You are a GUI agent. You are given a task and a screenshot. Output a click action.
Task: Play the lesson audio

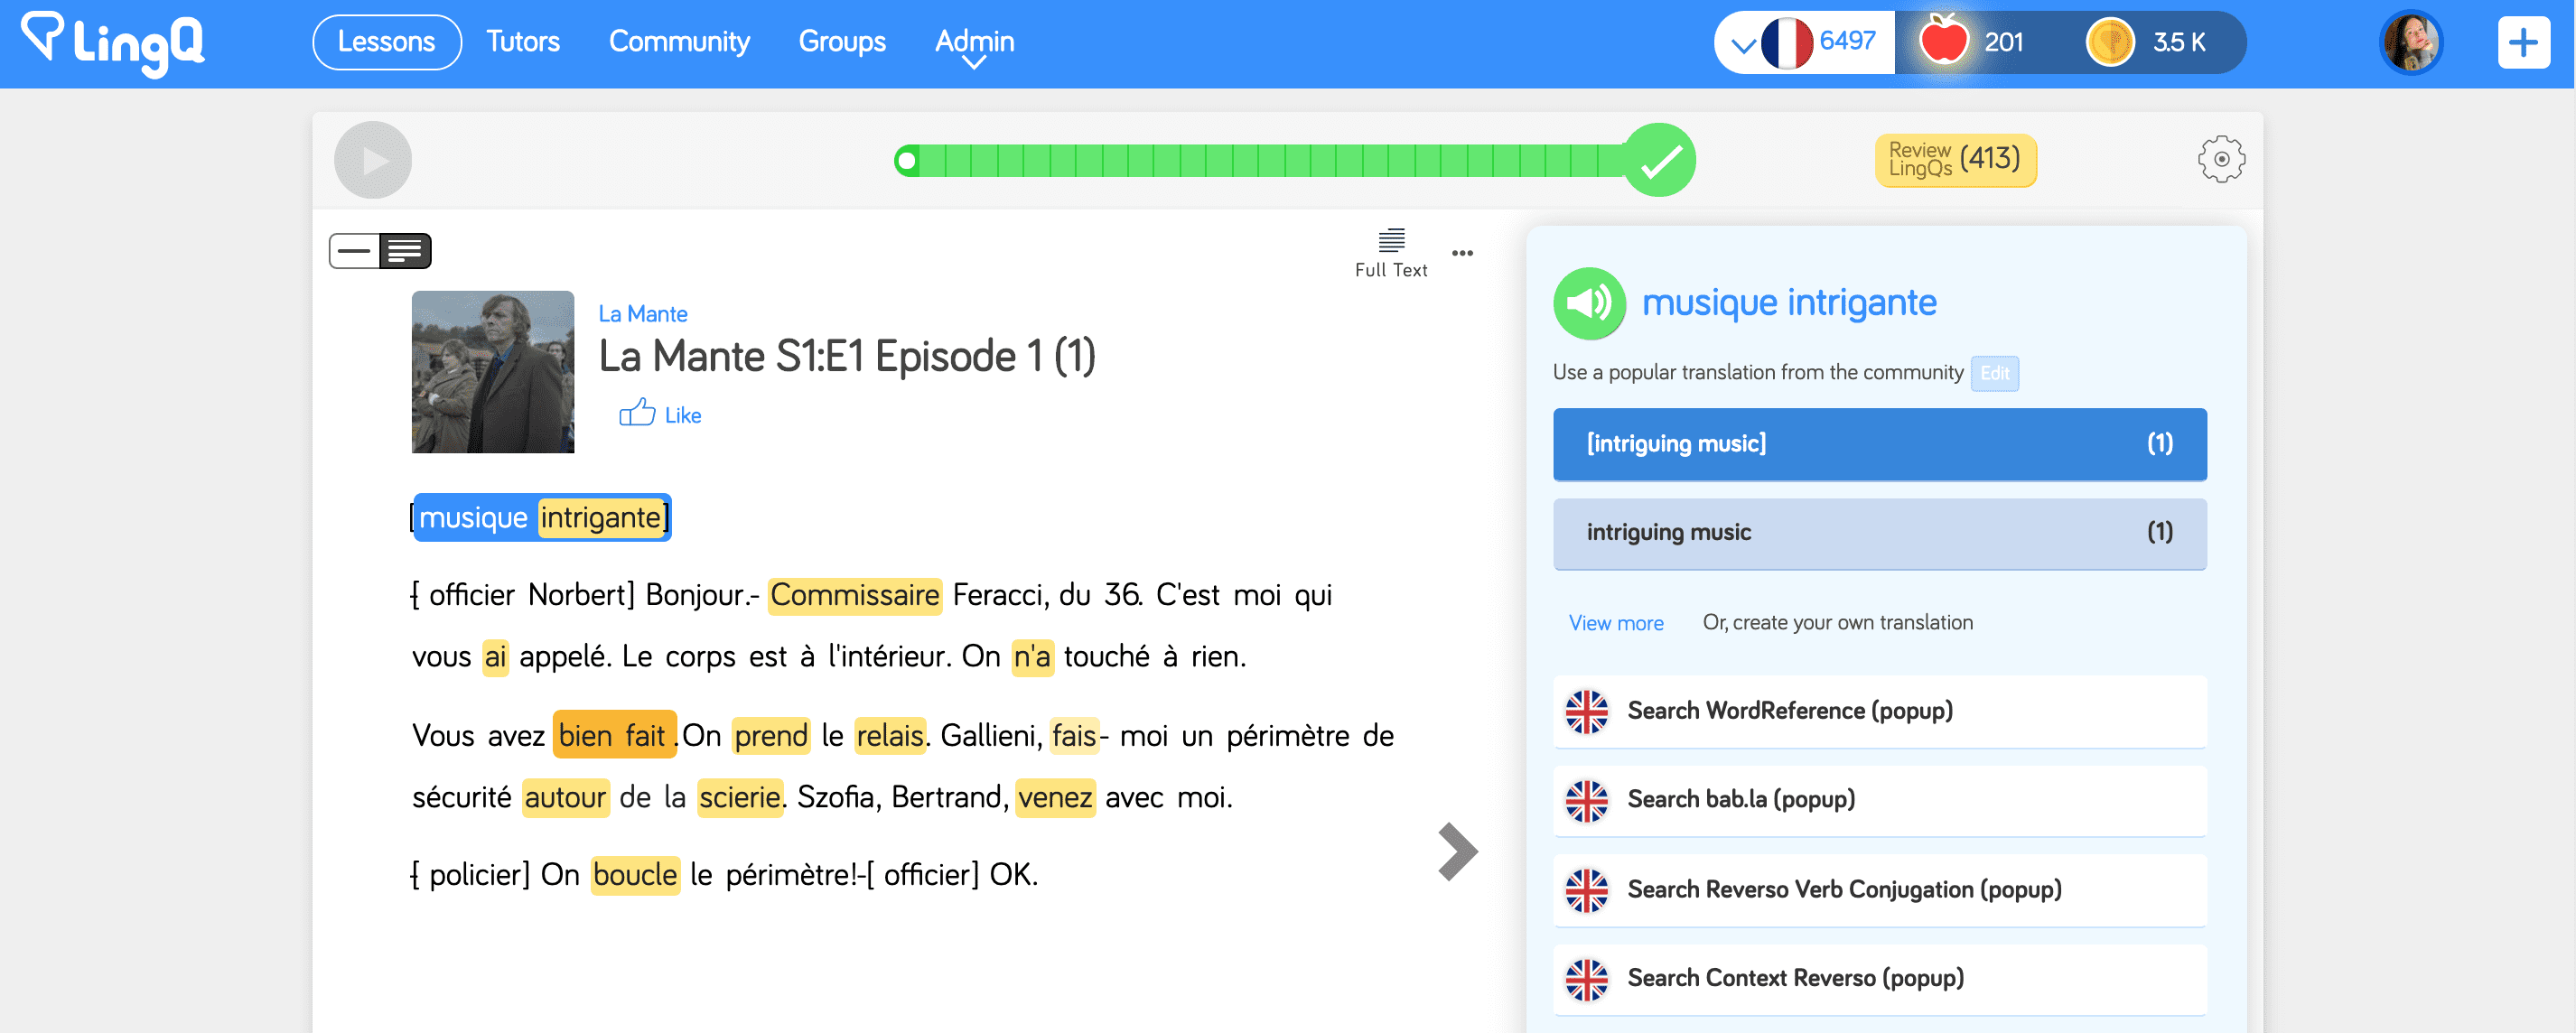pos(372,160)
